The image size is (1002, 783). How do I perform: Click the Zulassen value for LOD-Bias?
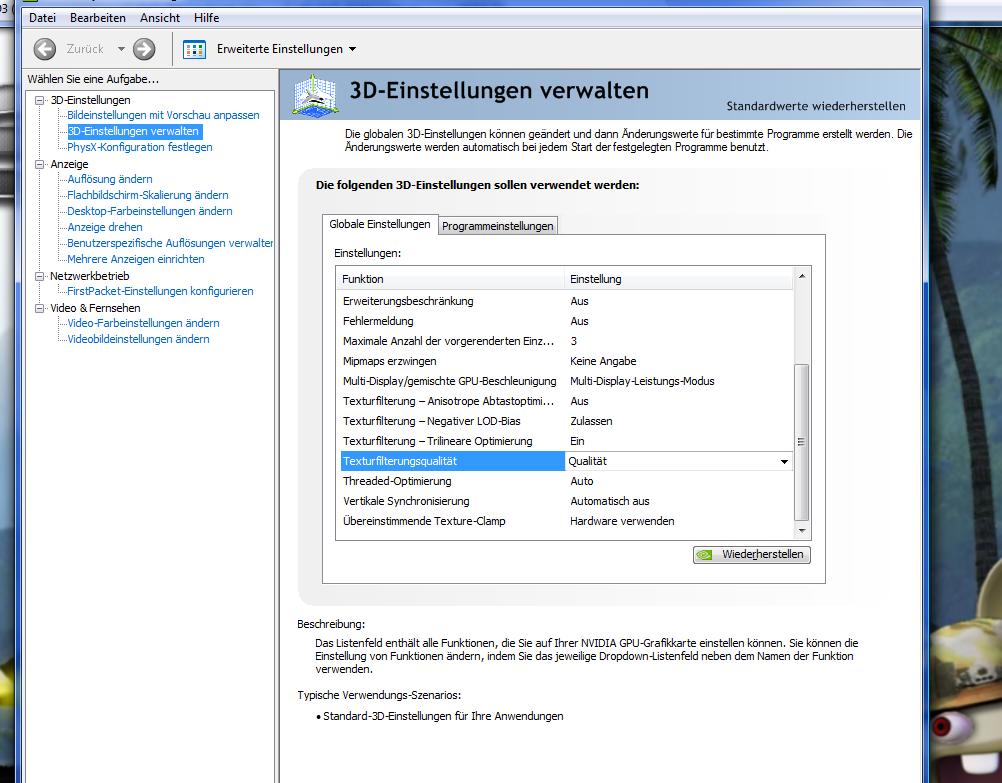(x=591, y=421)
